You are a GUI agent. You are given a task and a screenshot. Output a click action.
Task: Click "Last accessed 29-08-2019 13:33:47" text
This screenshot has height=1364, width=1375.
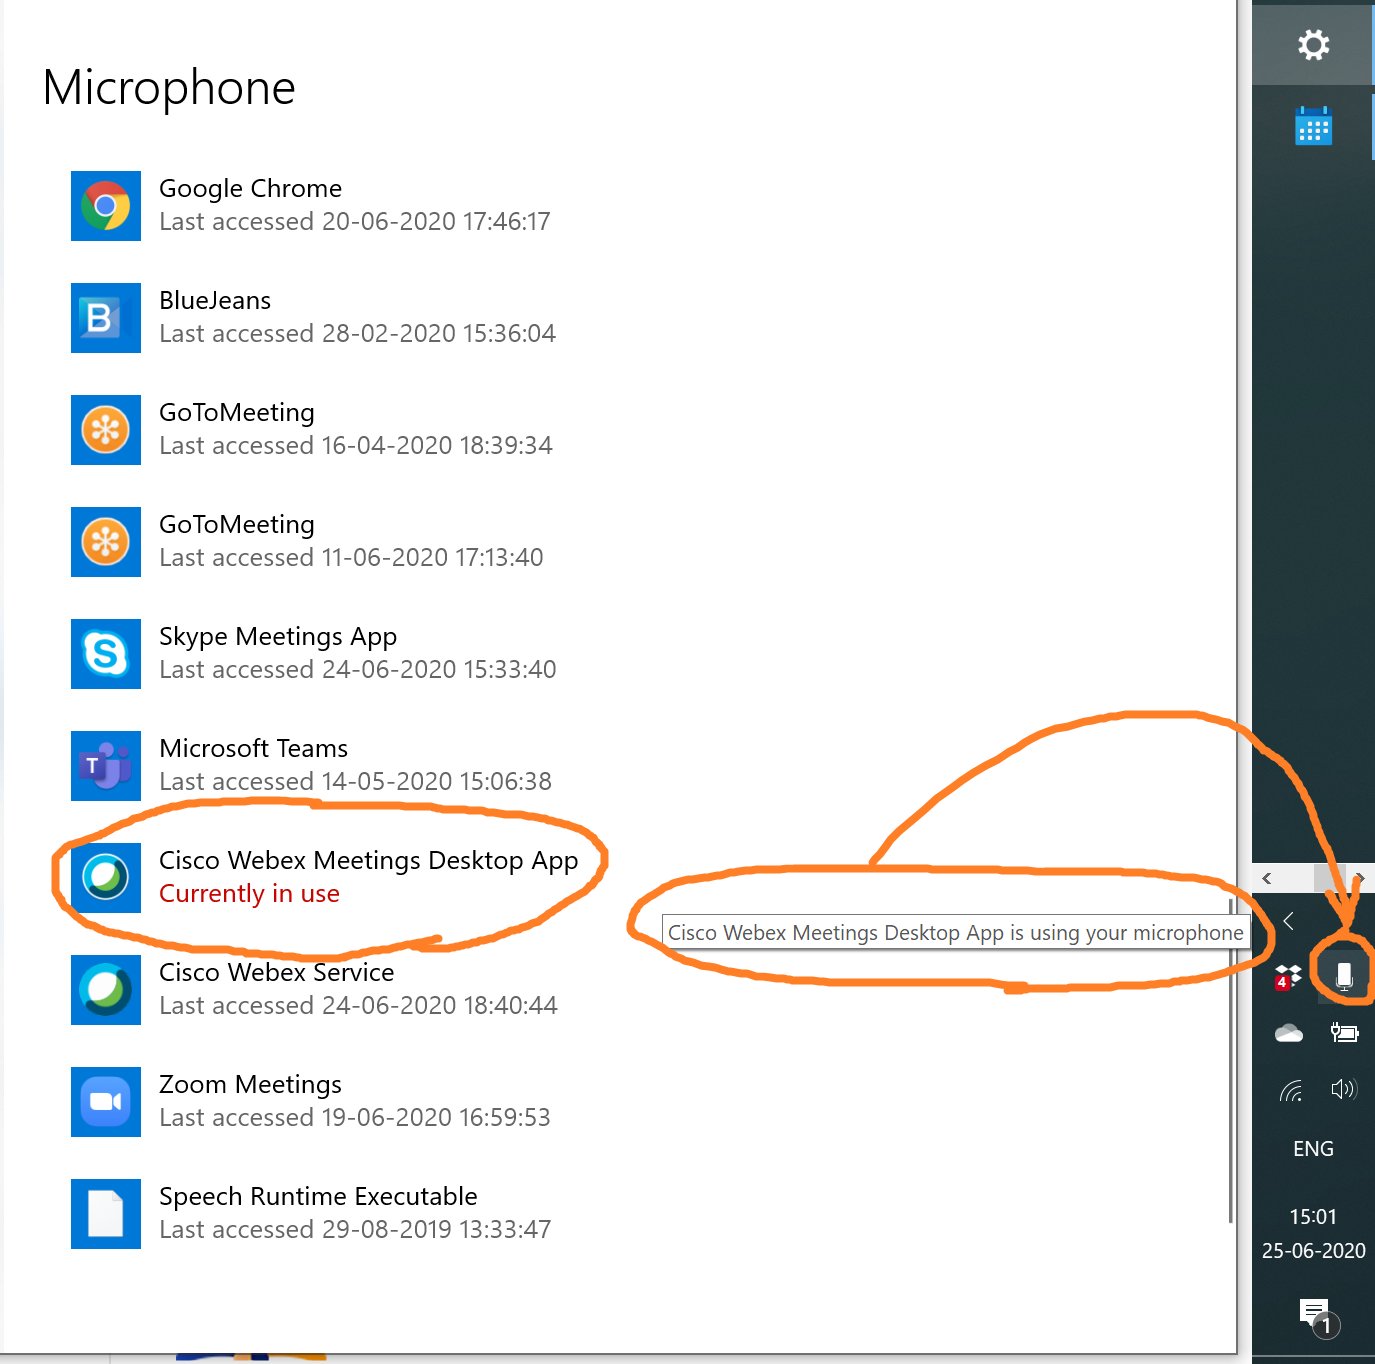coord(355,1229)
